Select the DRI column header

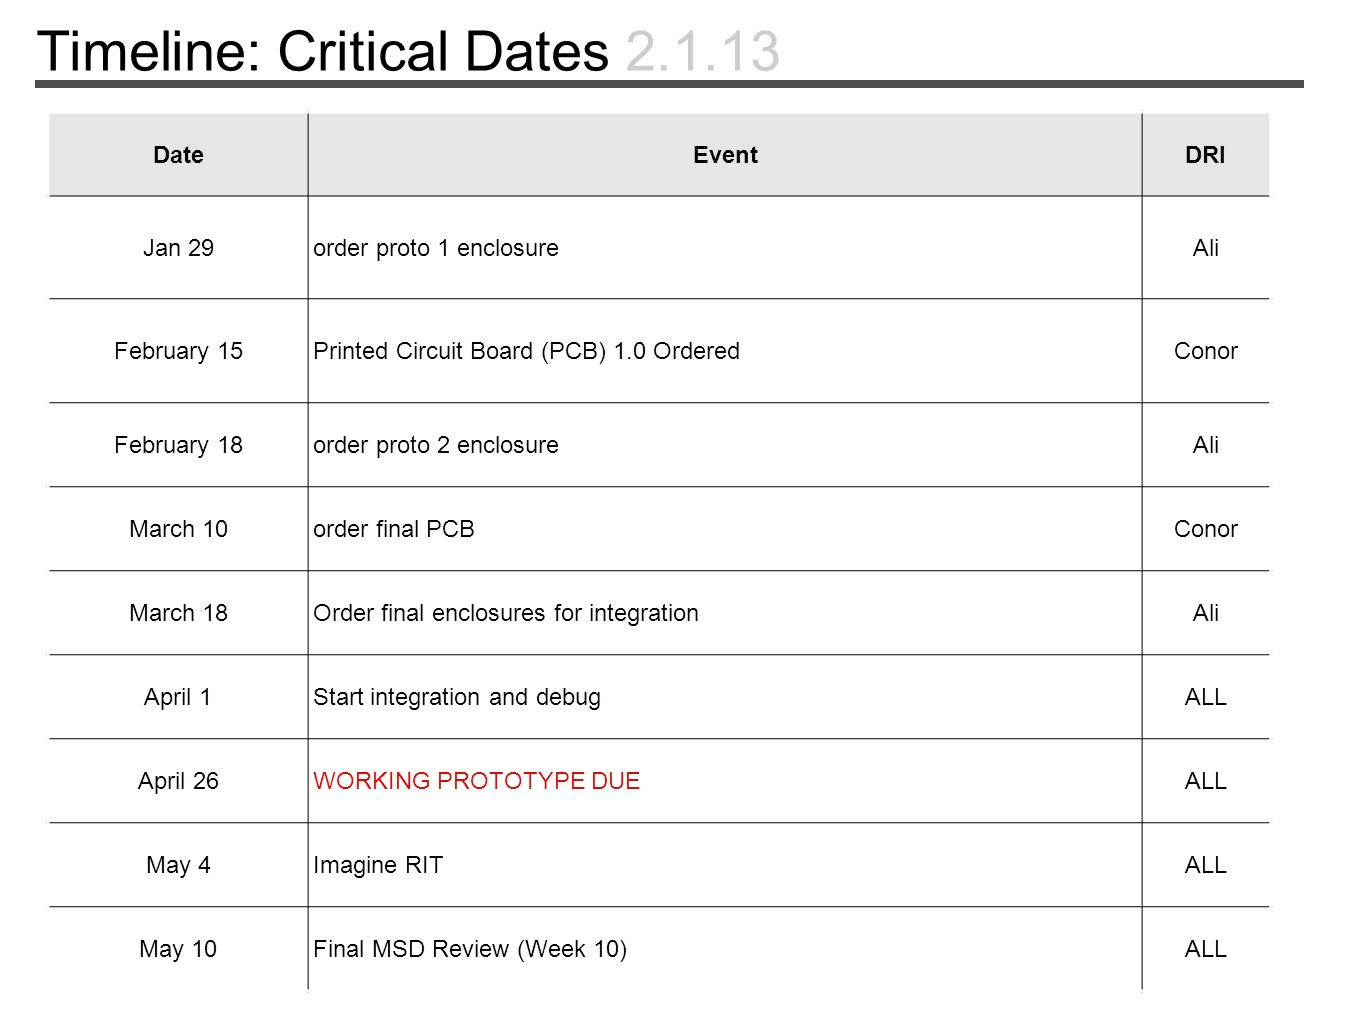pos(1205,155)
